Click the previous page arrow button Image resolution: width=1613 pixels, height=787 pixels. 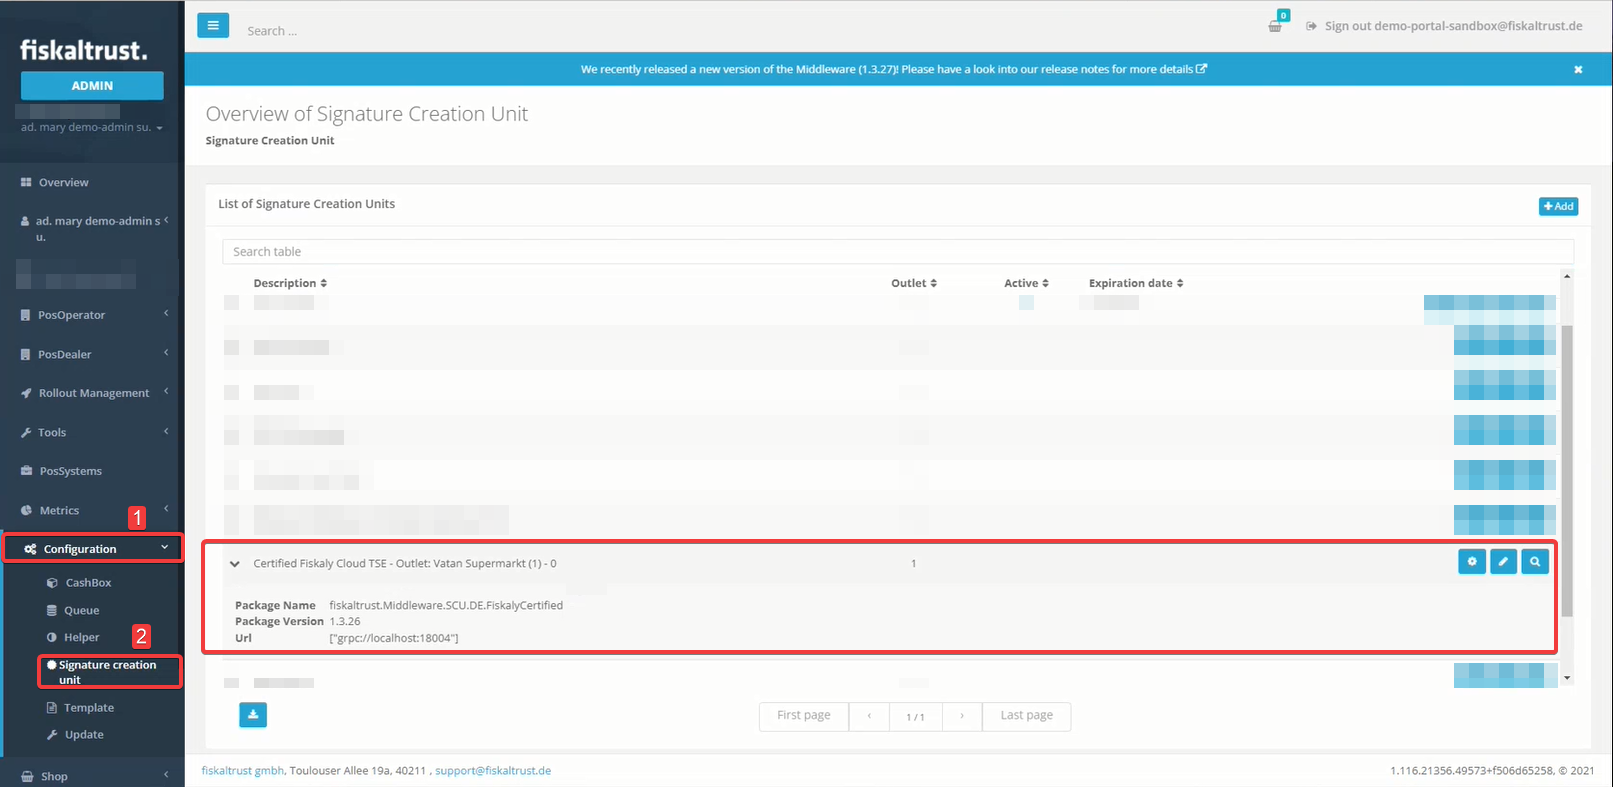tap(869, 716)
